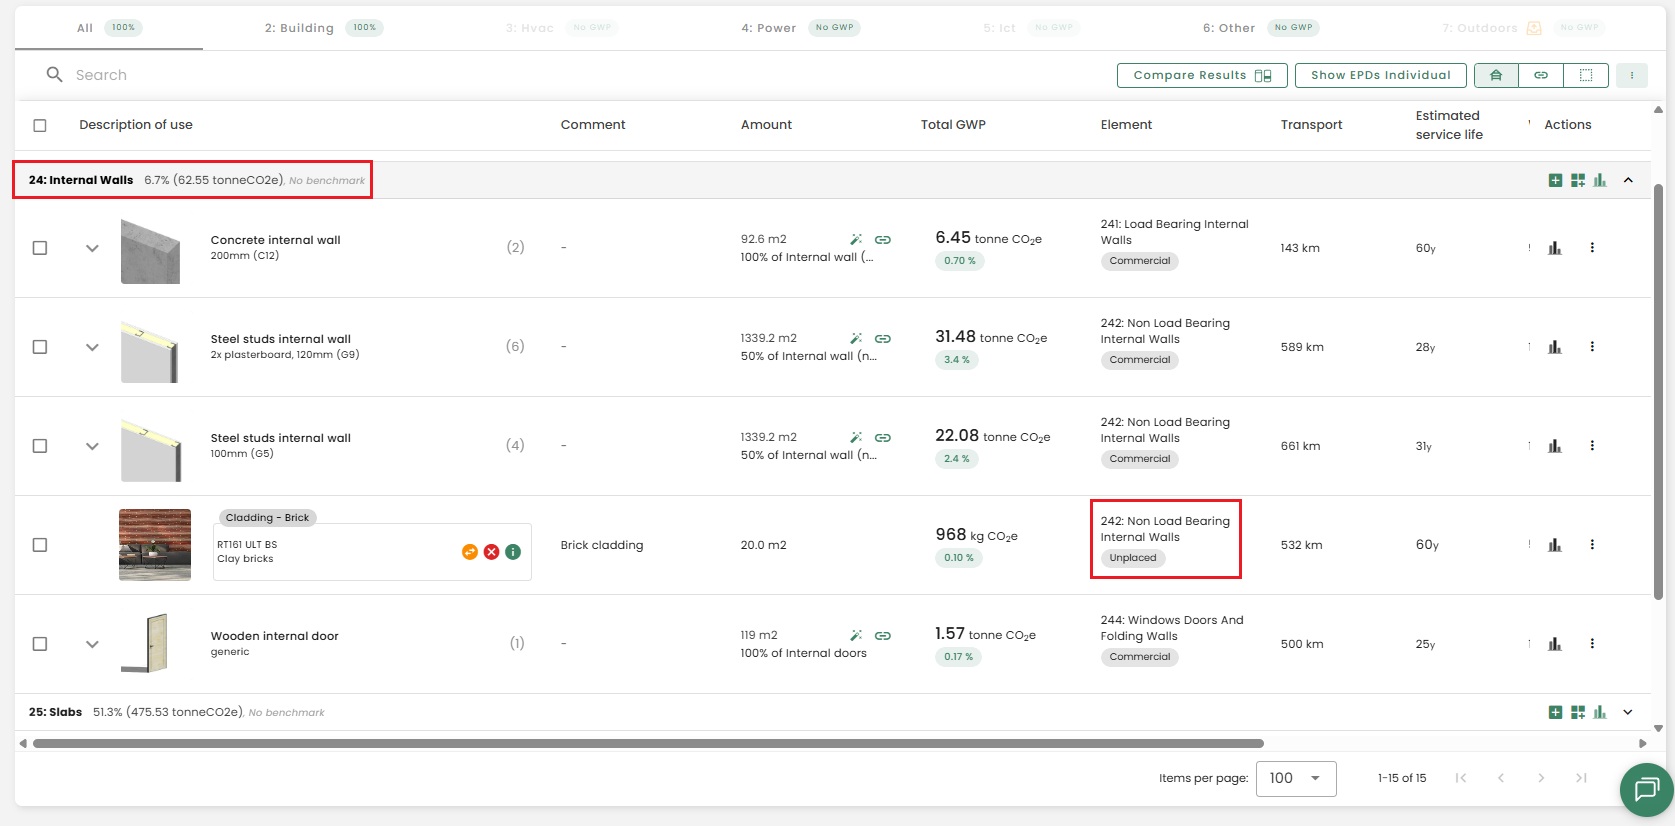Open bar chart for Wooden internal door row
This screenshot has height=826, width=1675.
[x=1555, y=644]
